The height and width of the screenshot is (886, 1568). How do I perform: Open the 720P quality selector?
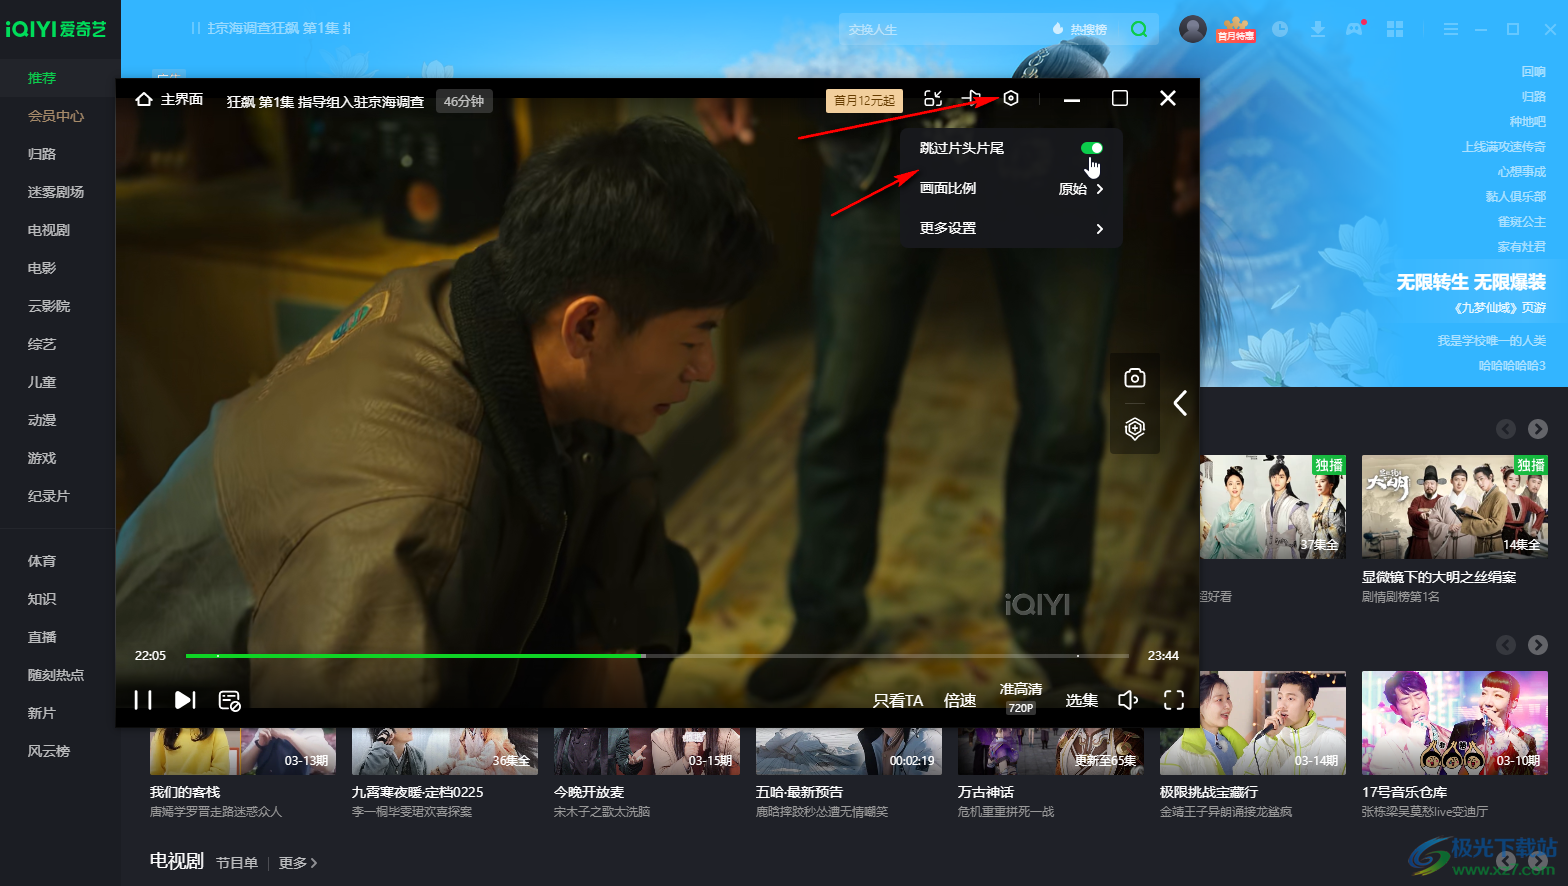(x=1021, y=698)
